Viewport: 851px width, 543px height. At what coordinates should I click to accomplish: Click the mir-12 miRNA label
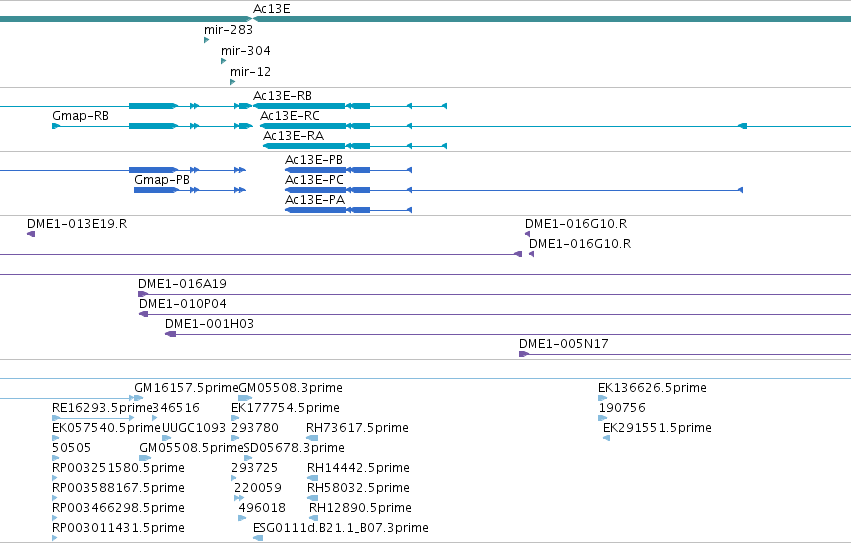point(250,72)
